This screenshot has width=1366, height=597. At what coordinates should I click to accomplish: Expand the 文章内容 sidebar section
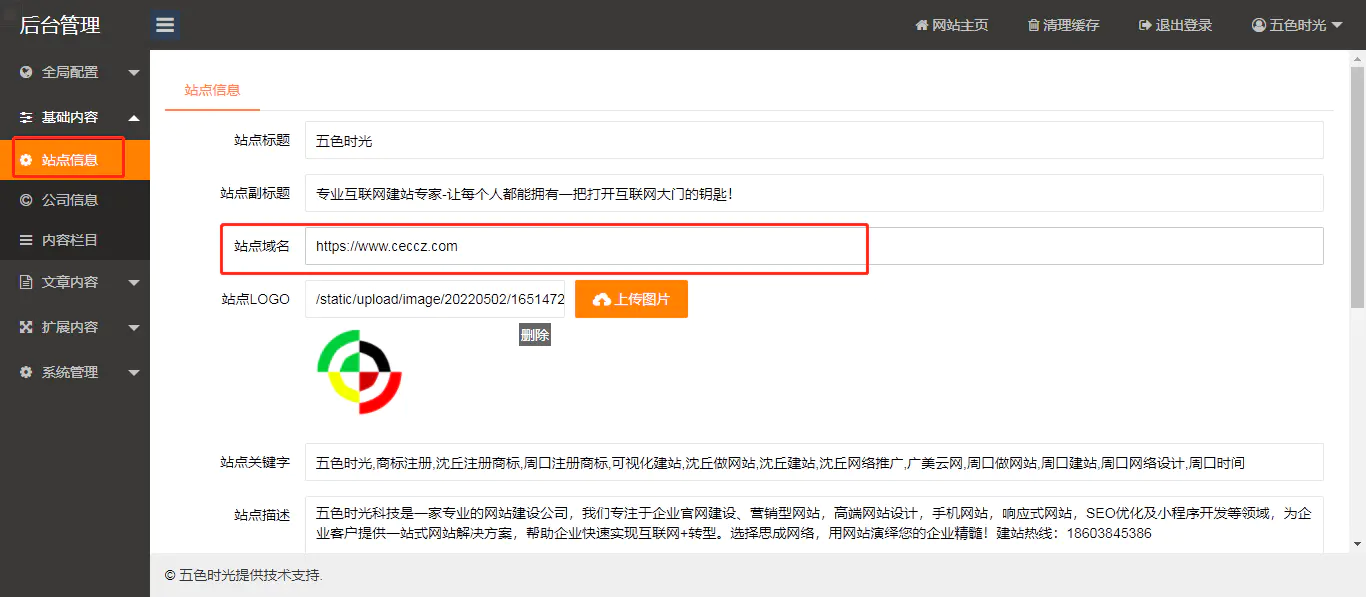click(x=75, y=281)
